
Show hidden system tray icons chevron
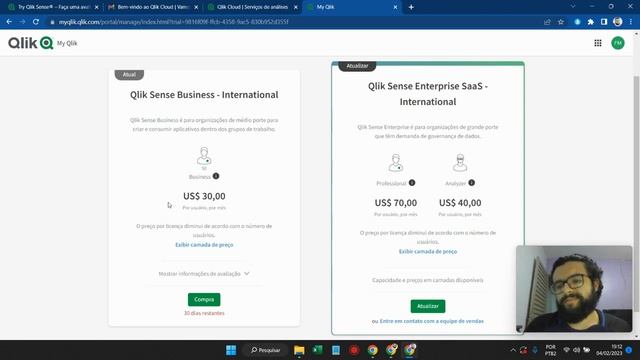point(513,350)
